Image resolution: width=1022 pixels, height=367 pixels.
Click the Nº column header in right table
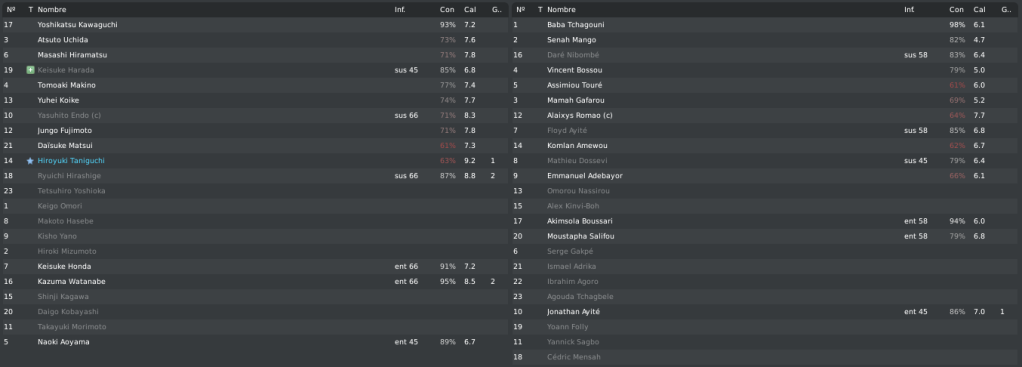520,10
